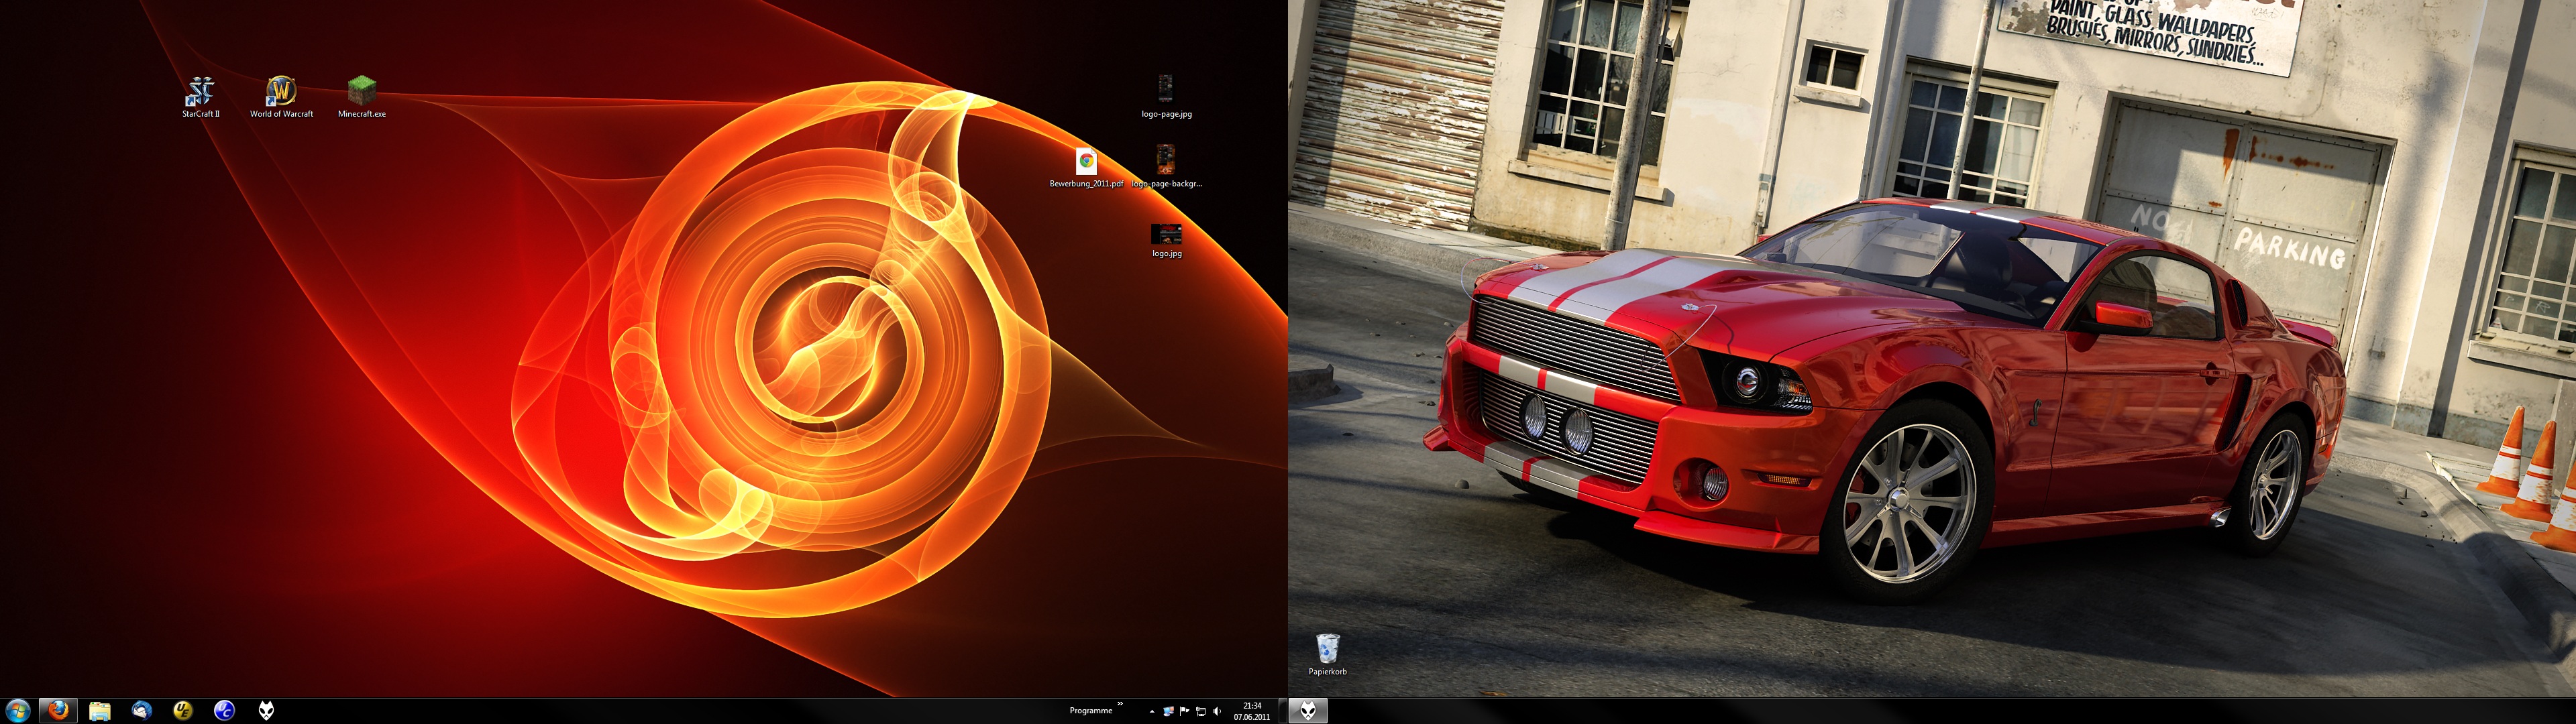This screenshot has height=724, width=2576.
Task: Click the foobar2000 button on second monitor taskbar
Action: coord(1308,710)
